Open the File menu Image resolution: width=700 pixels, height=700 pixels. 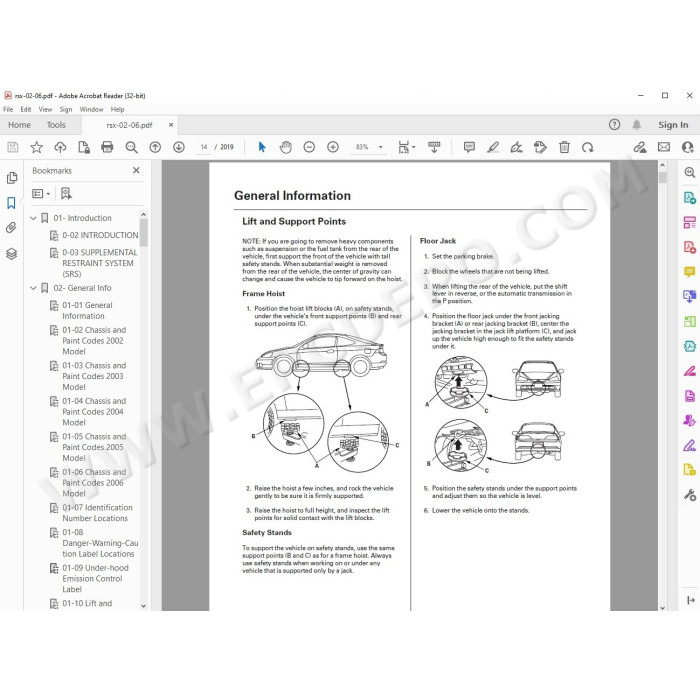[x=8, y=109]
